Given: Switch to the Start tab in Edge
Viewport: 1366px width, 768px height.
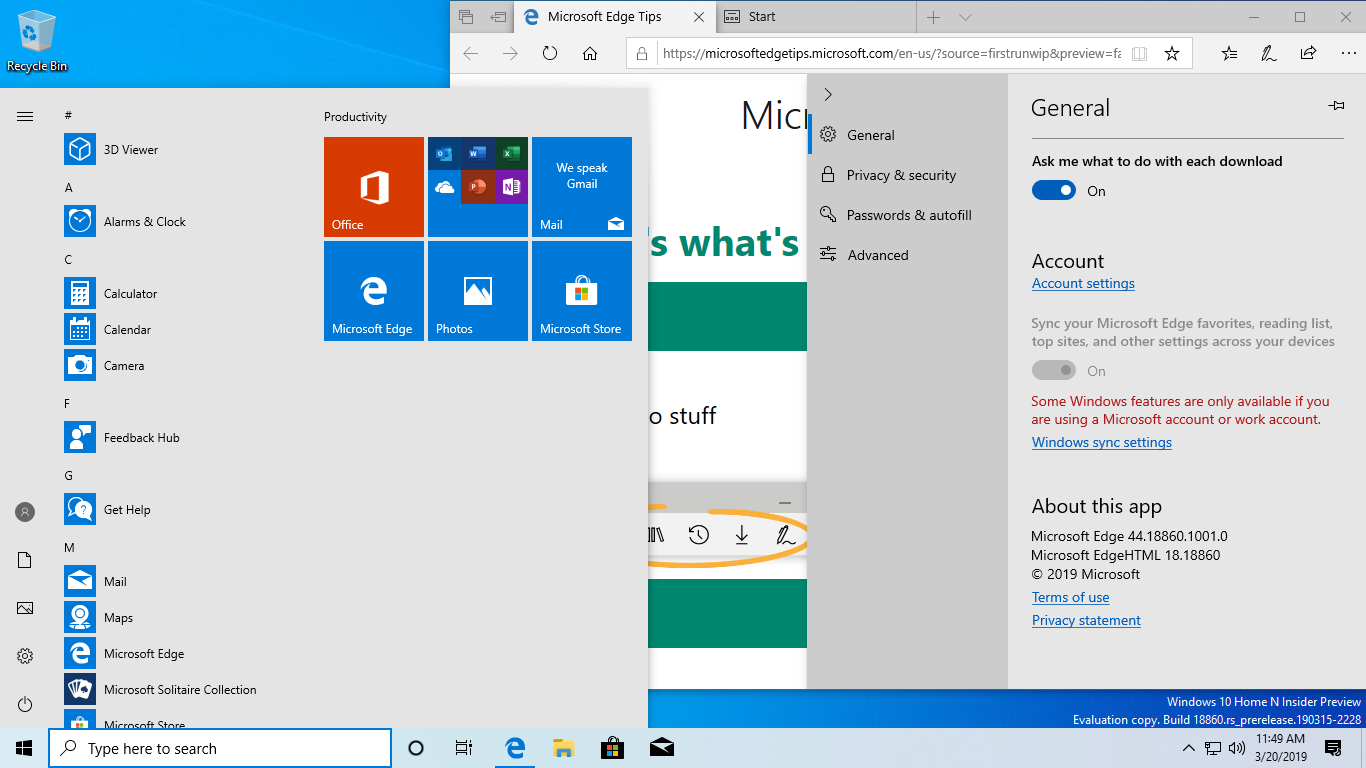Looking at the screenshot, I should click(x=815, y=17).
